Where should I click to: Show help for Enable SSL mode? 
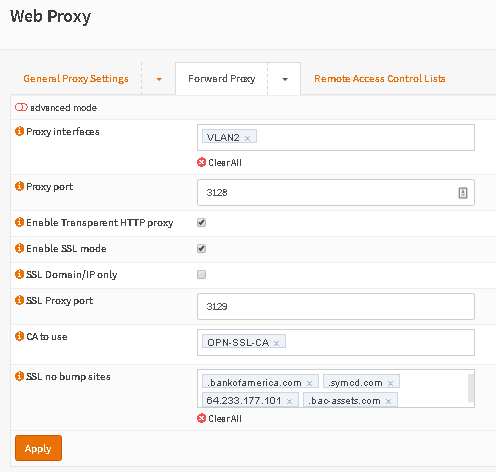(x=19, y=248)
